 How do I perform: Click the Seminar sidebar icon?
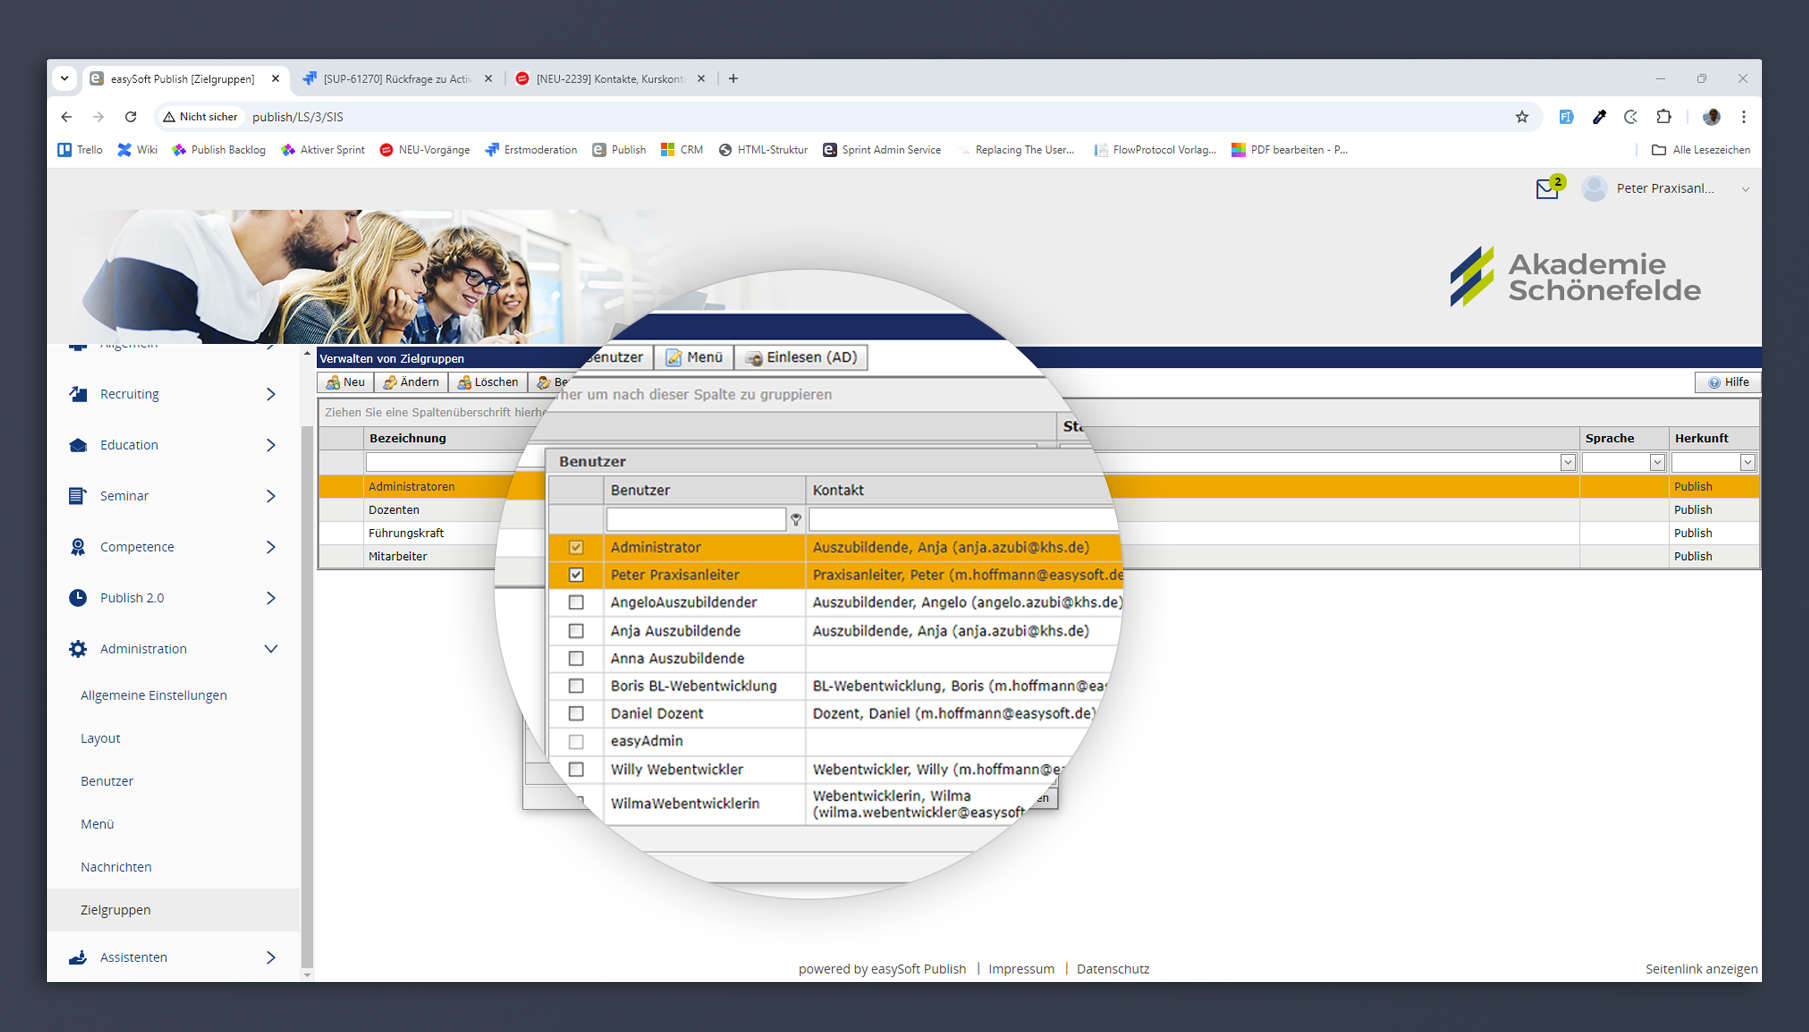78,496
